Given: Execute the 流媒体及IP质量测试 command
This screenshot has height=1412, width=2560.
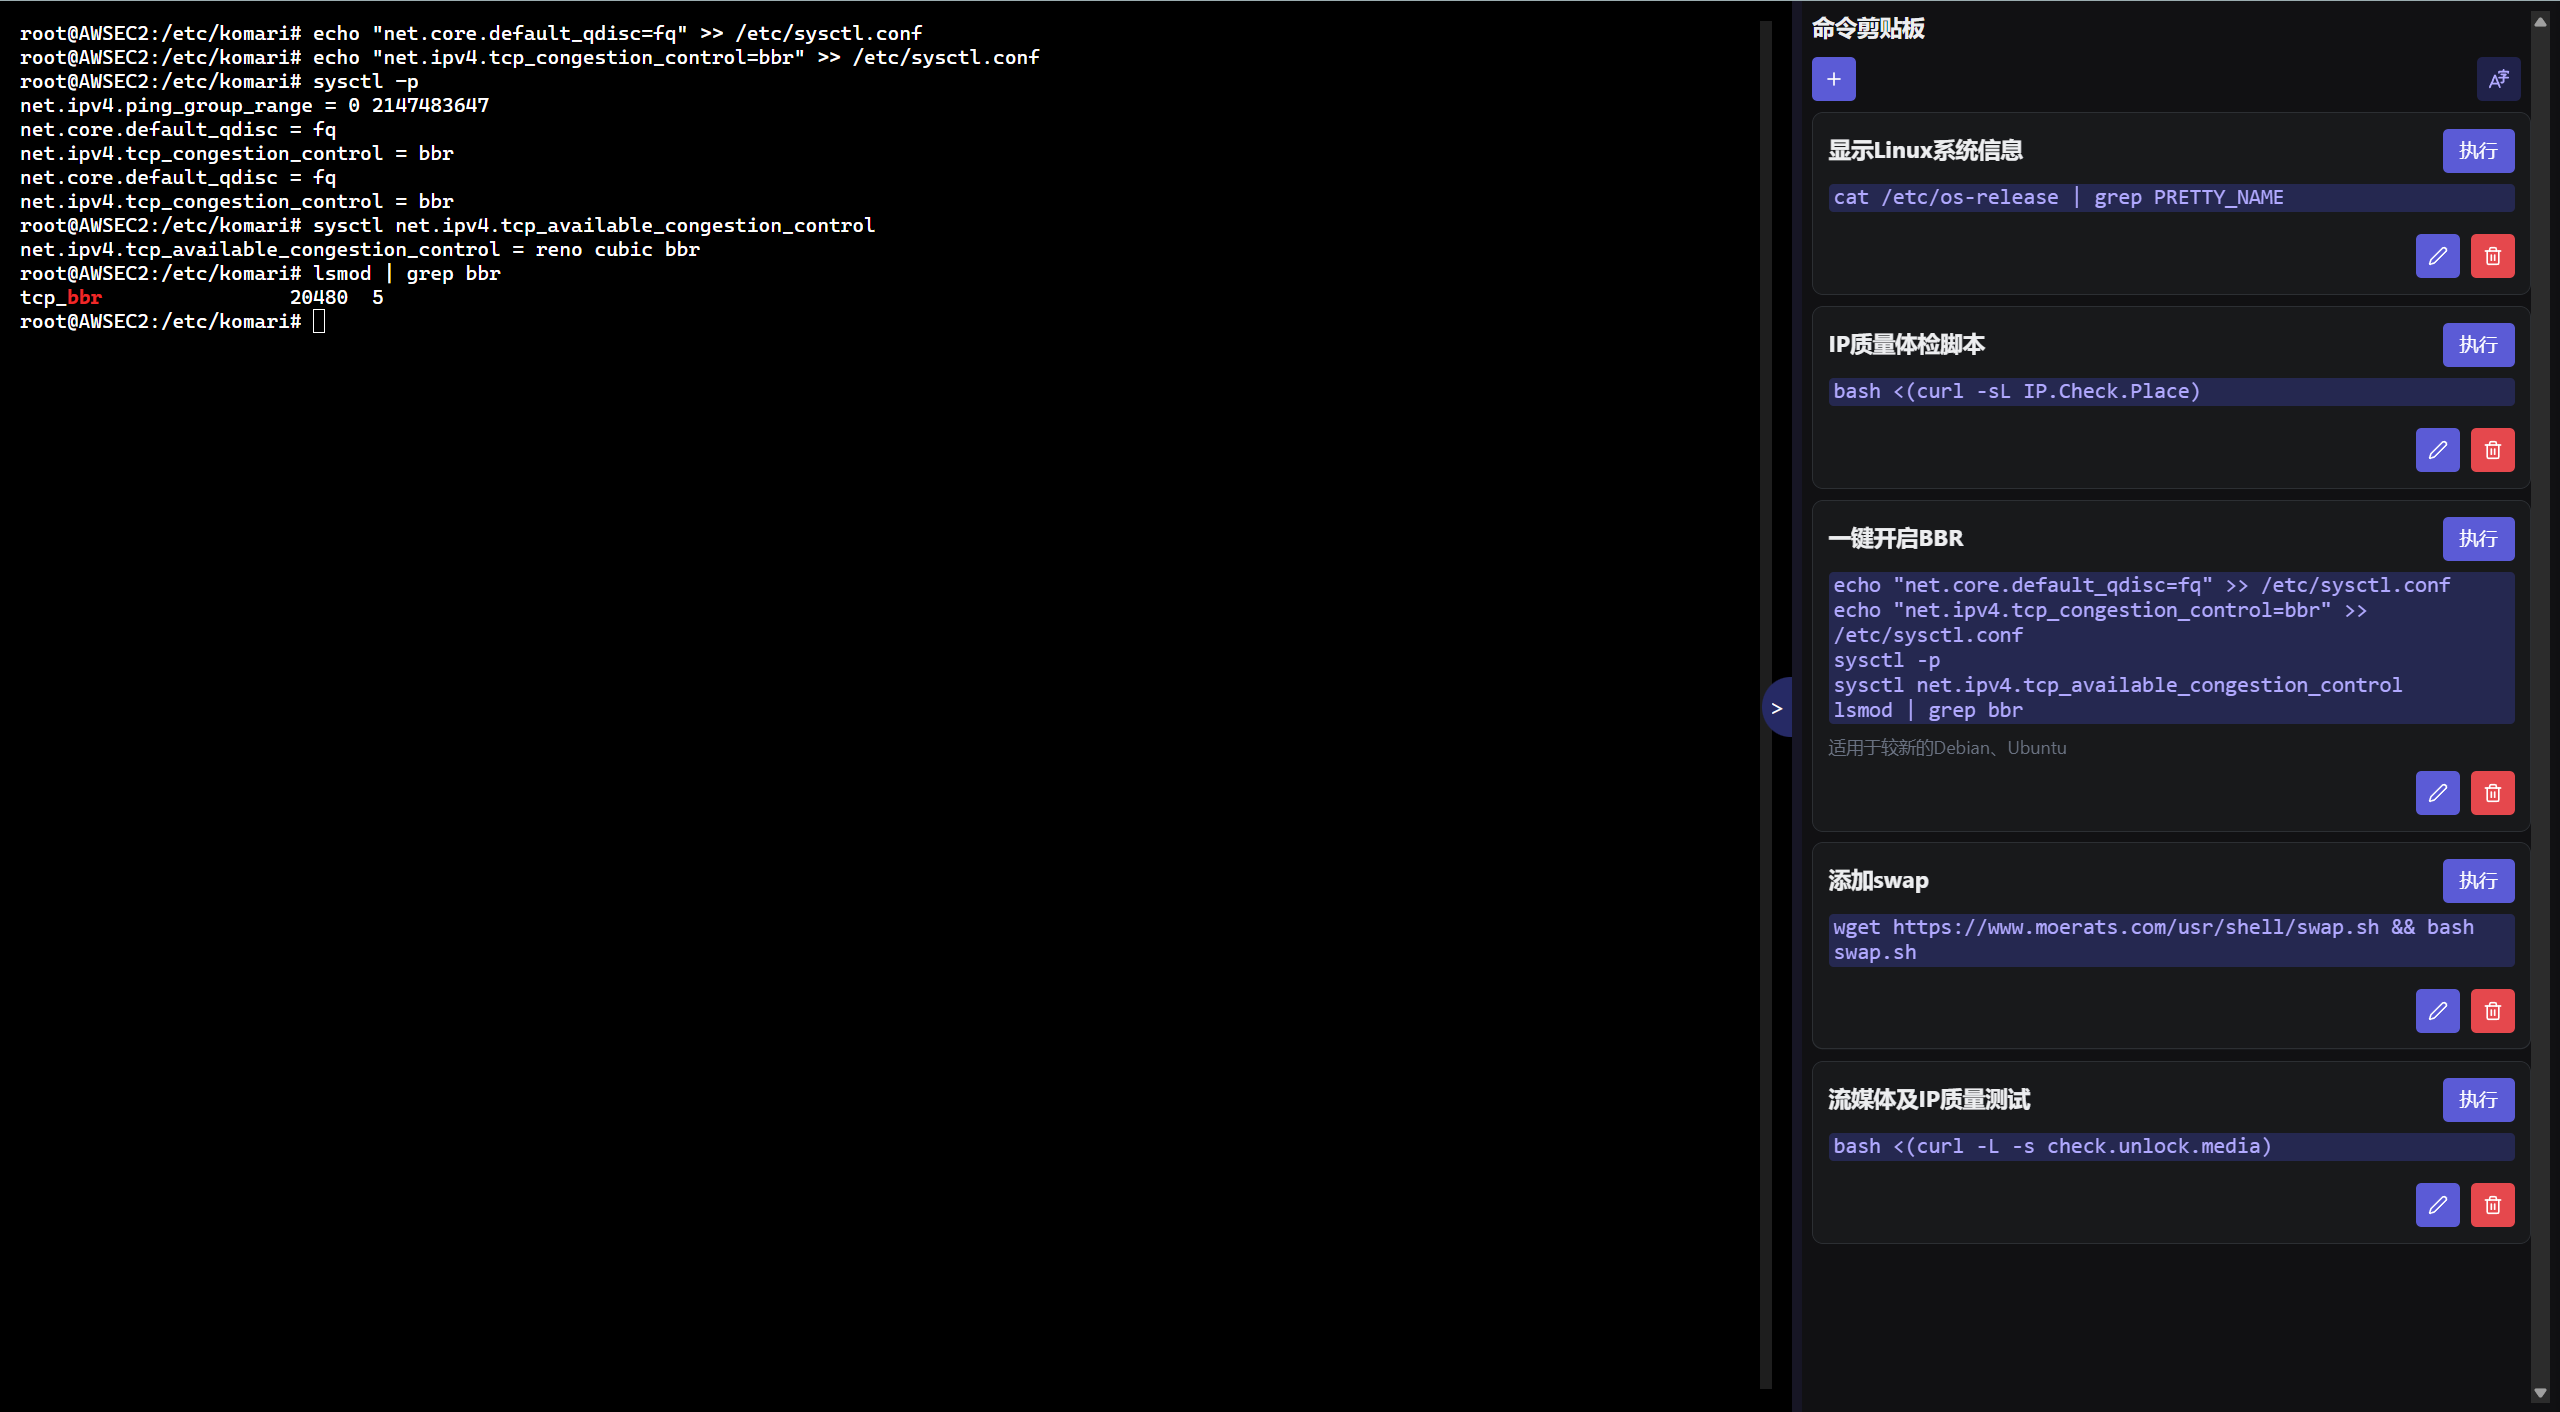Looking at the screenshot, I should [x=2478, y=1100].
